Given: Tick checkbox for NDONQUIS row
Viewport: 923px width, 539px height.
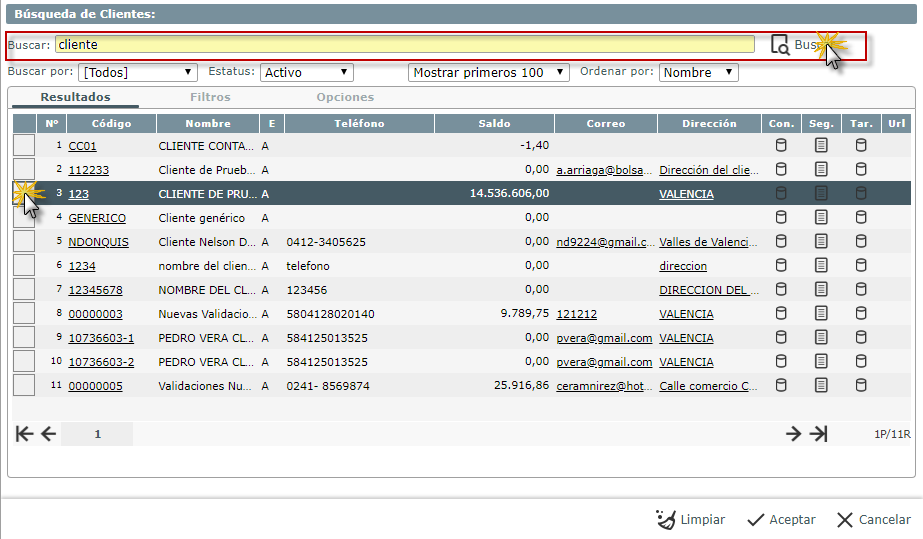Looking at the screenshot, I should 24,241.
